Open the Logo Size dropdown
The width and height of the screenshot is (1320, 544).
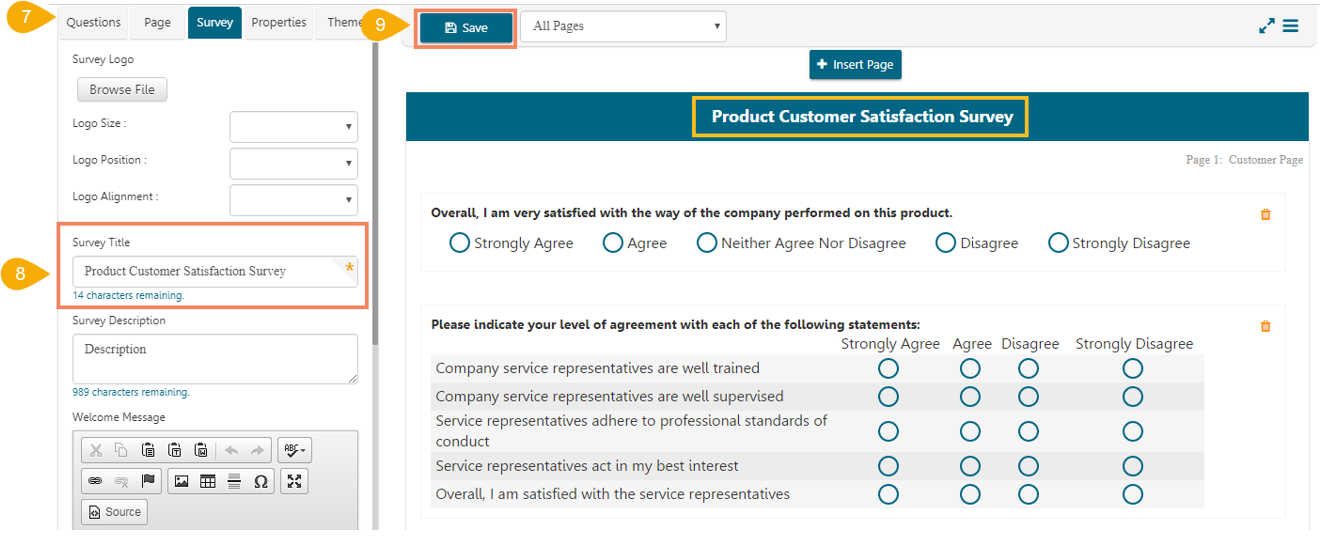coord(294,127)
